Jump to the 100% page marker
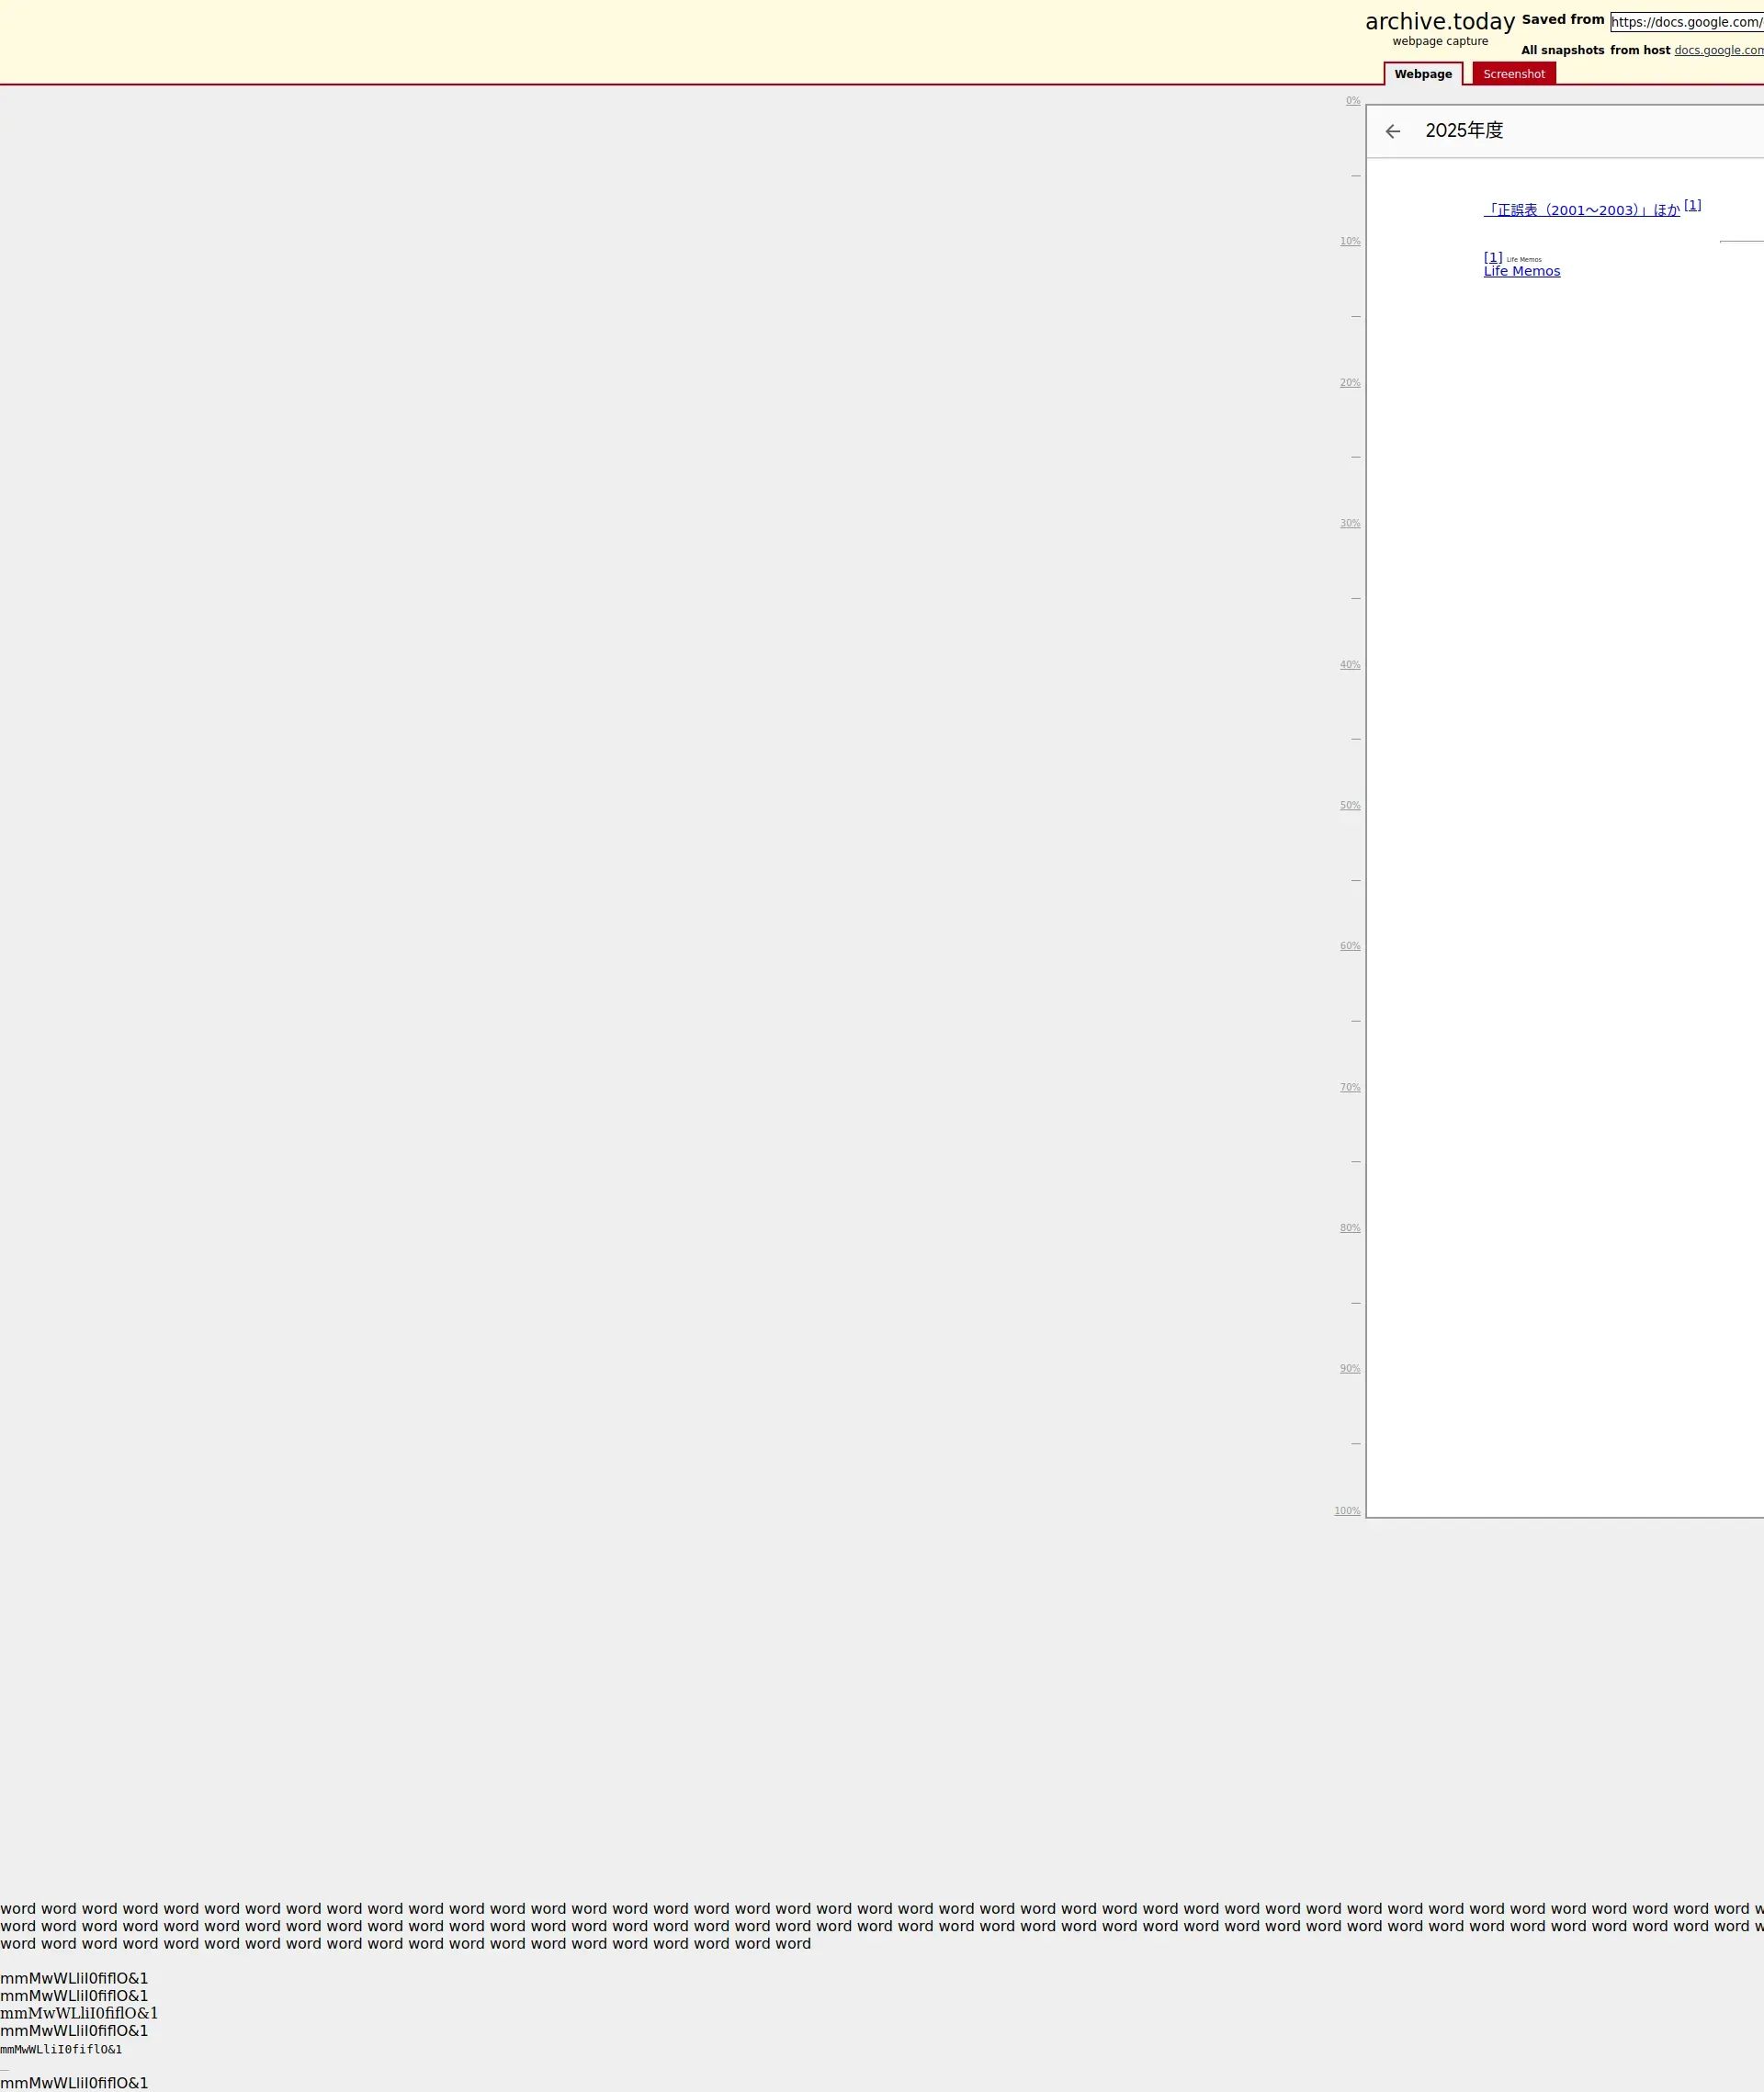This screenshot has width=1764, height=2092. tap(1347, 1511)
